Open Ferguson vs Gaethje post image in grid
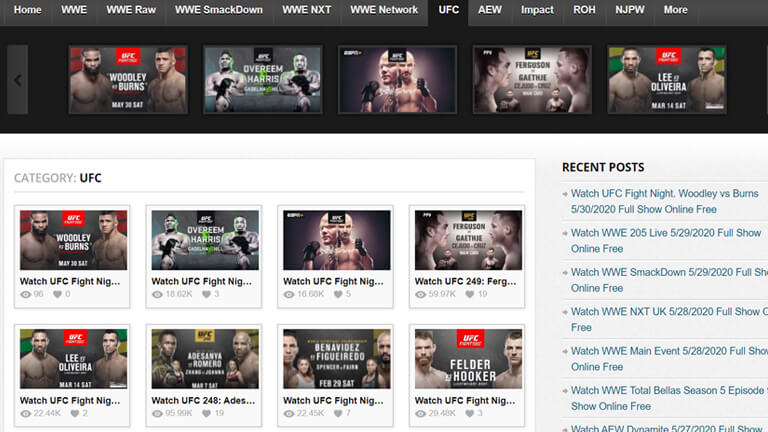 click(x=468, y=240)
